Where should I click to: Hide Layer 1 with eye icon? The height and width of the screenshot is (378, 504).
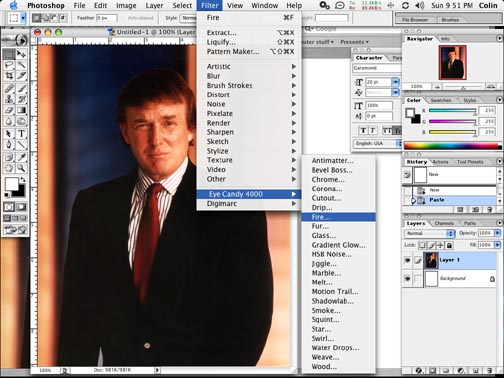pyautogui.click(x=407, y=260)
